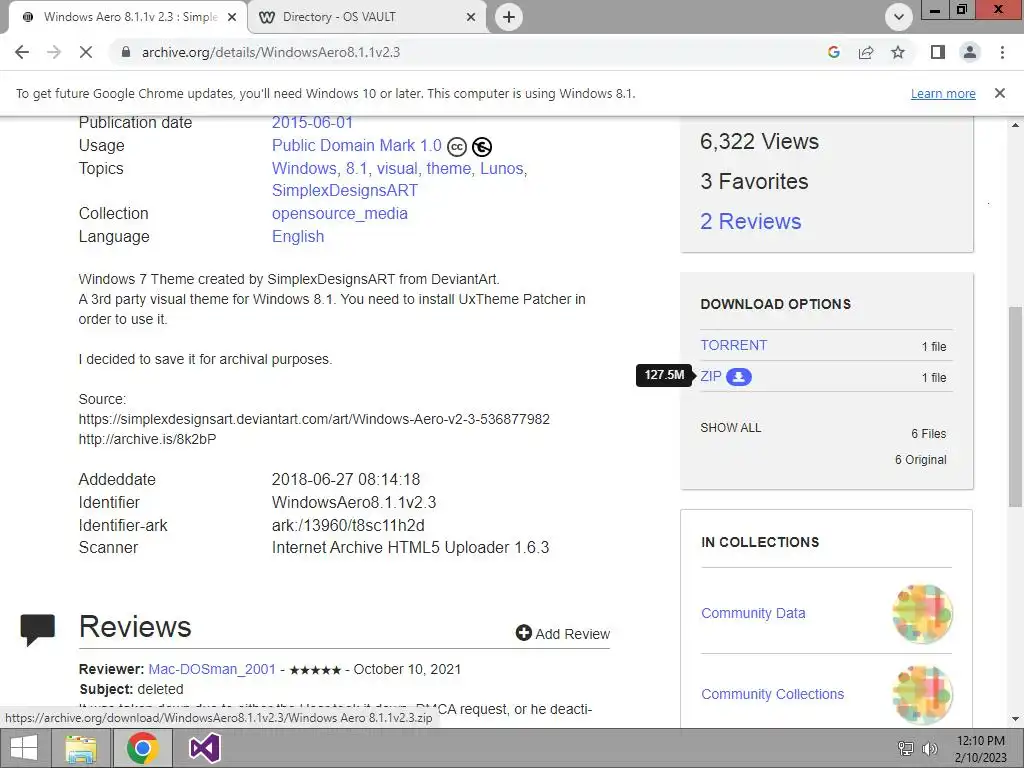This screenshot has width=1024, height=768.
Task: Open the Community Collections link
Action: click(x=773, y=694)
